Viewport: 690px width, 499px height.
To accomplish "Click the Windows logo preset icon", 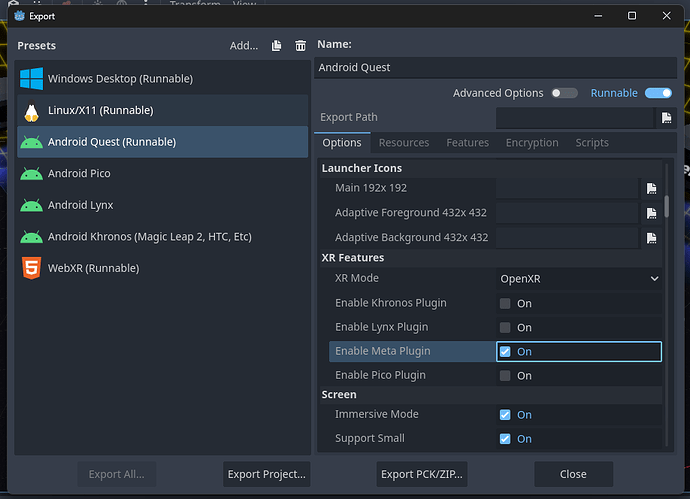I will [x=32, y=79].
